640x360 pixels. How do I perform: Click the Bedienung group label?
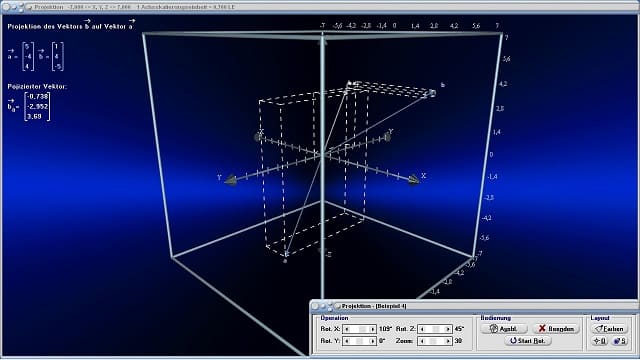(496, 318)
